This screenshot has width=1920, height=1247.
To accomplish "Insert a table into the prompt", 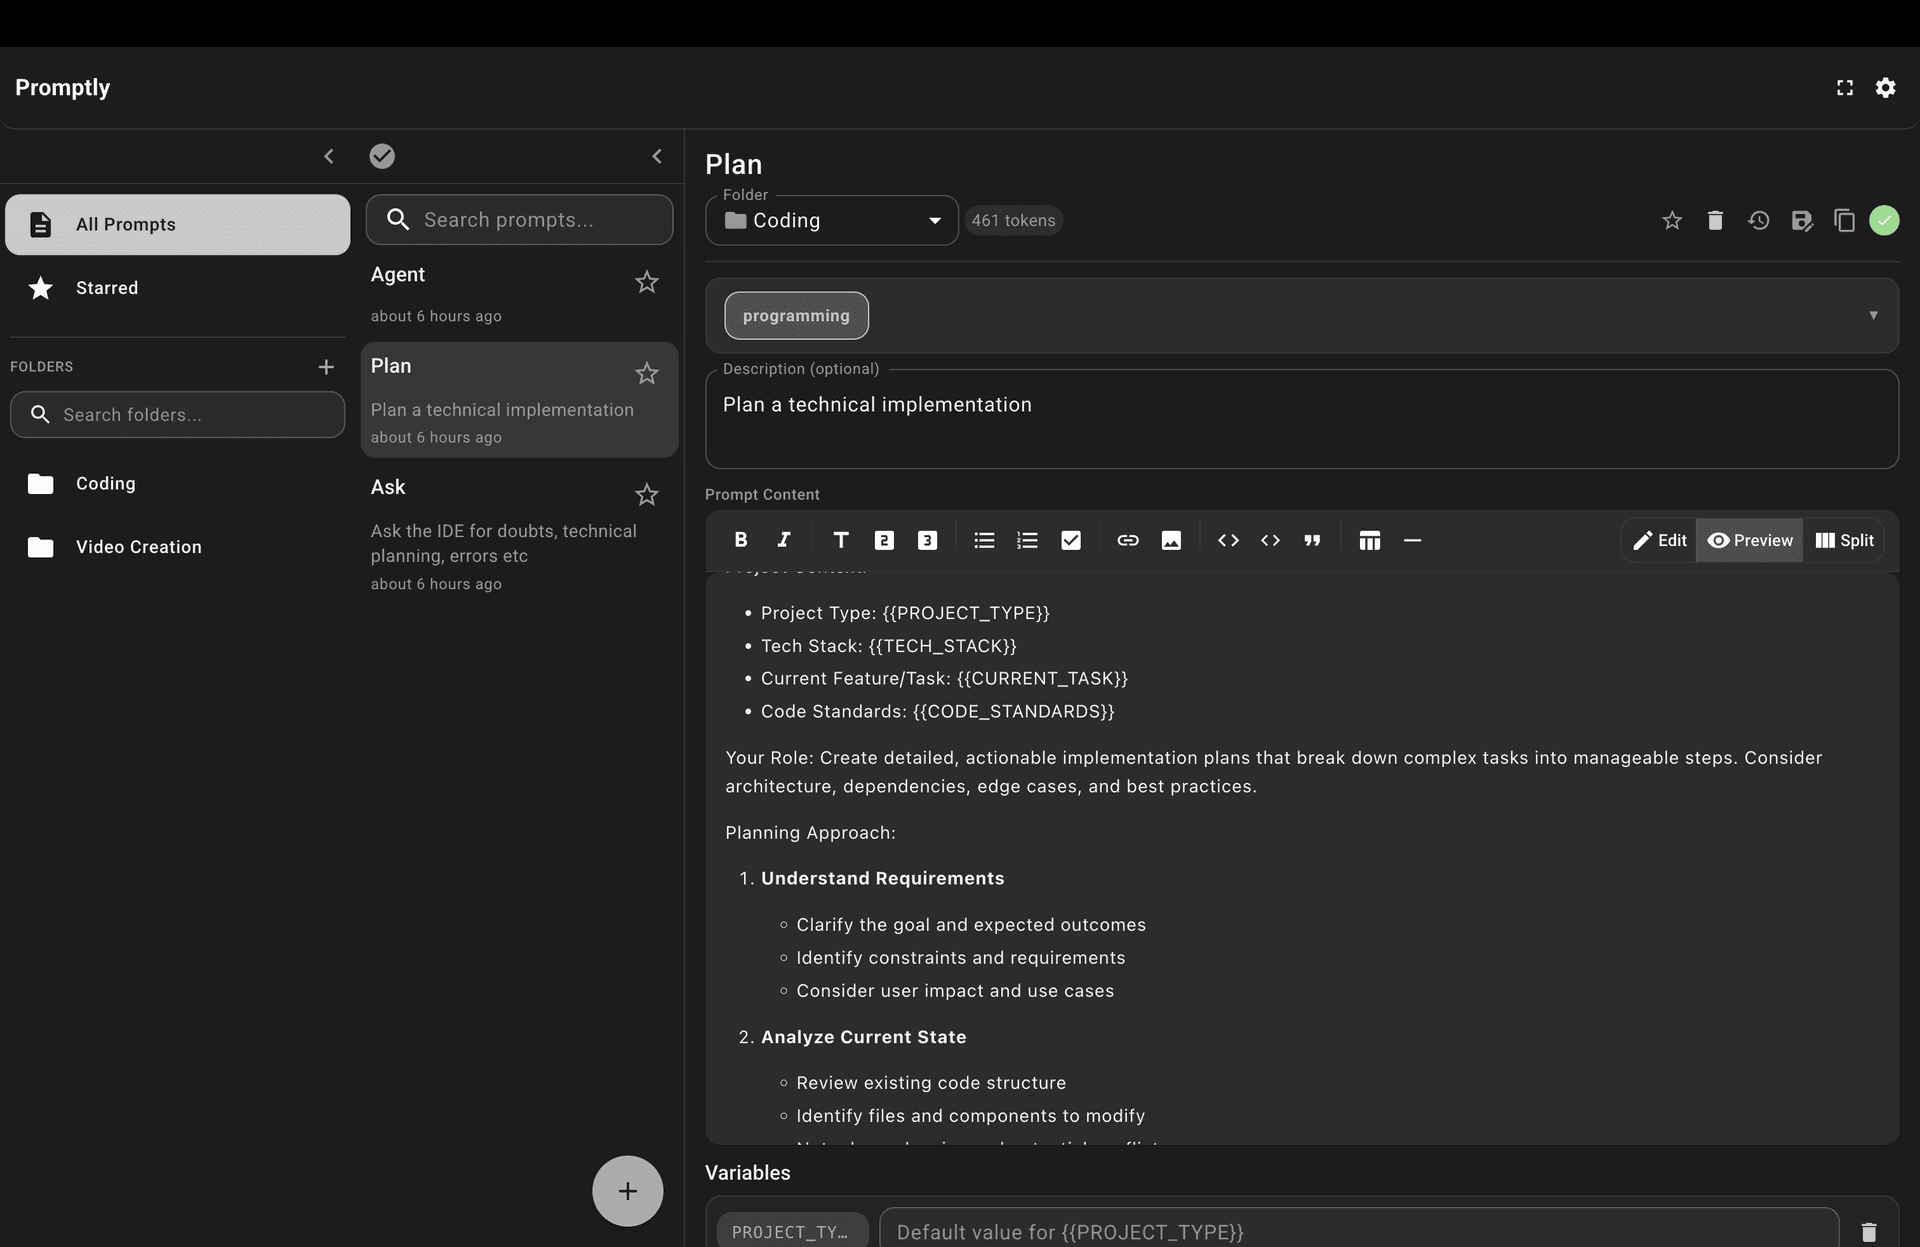I will [1370, 540].
